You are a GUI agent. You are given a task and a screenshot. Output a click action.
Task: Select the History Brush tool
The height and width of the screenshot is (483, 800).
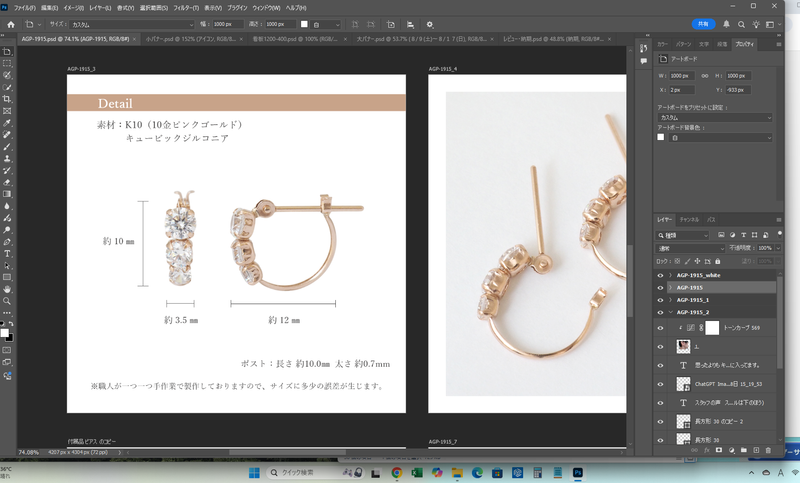point(7,170)
